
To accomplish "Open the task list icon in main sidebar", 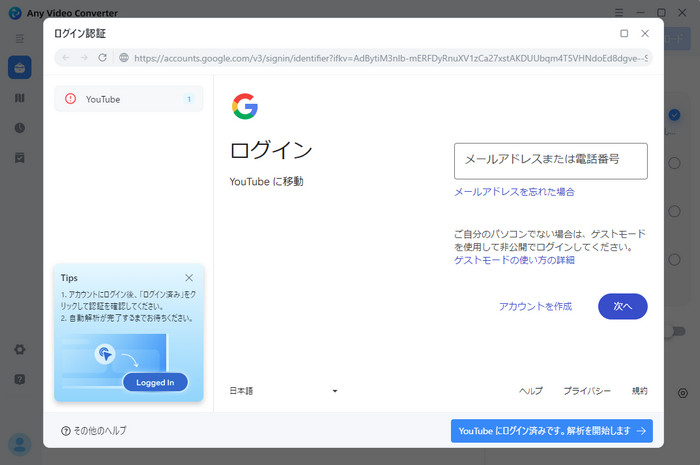I will [20, 158].
